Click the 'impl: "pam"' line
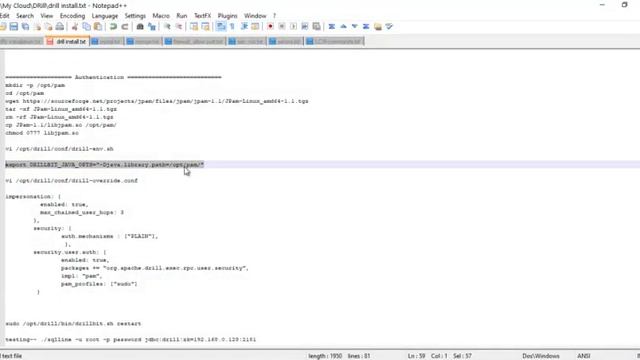This screenshot has width=640, height=360. pyautogui.click(x=82, y=276)
